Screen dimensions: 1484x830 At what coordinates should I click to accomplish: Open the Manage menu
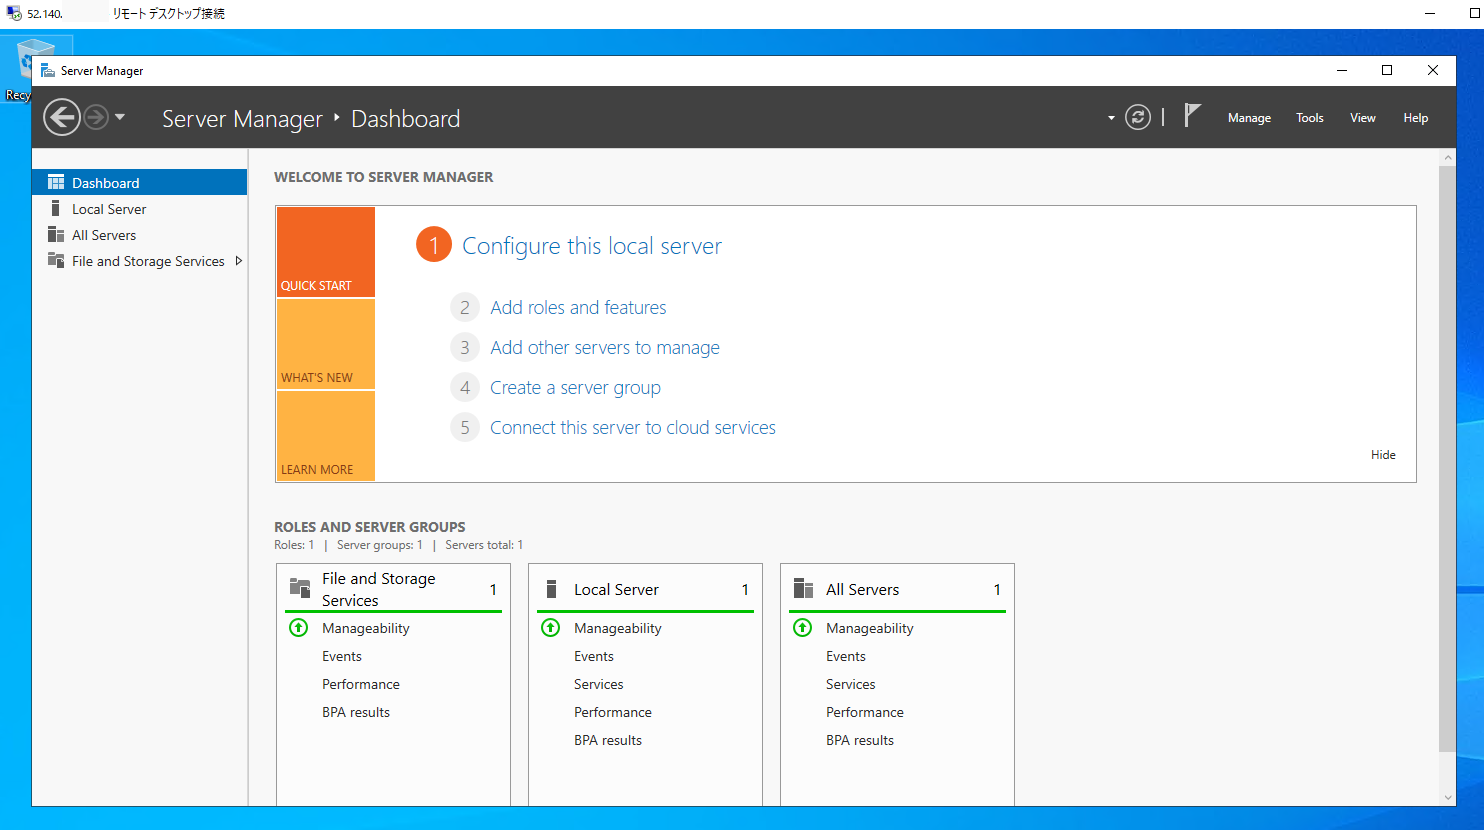click(1249, 118)
